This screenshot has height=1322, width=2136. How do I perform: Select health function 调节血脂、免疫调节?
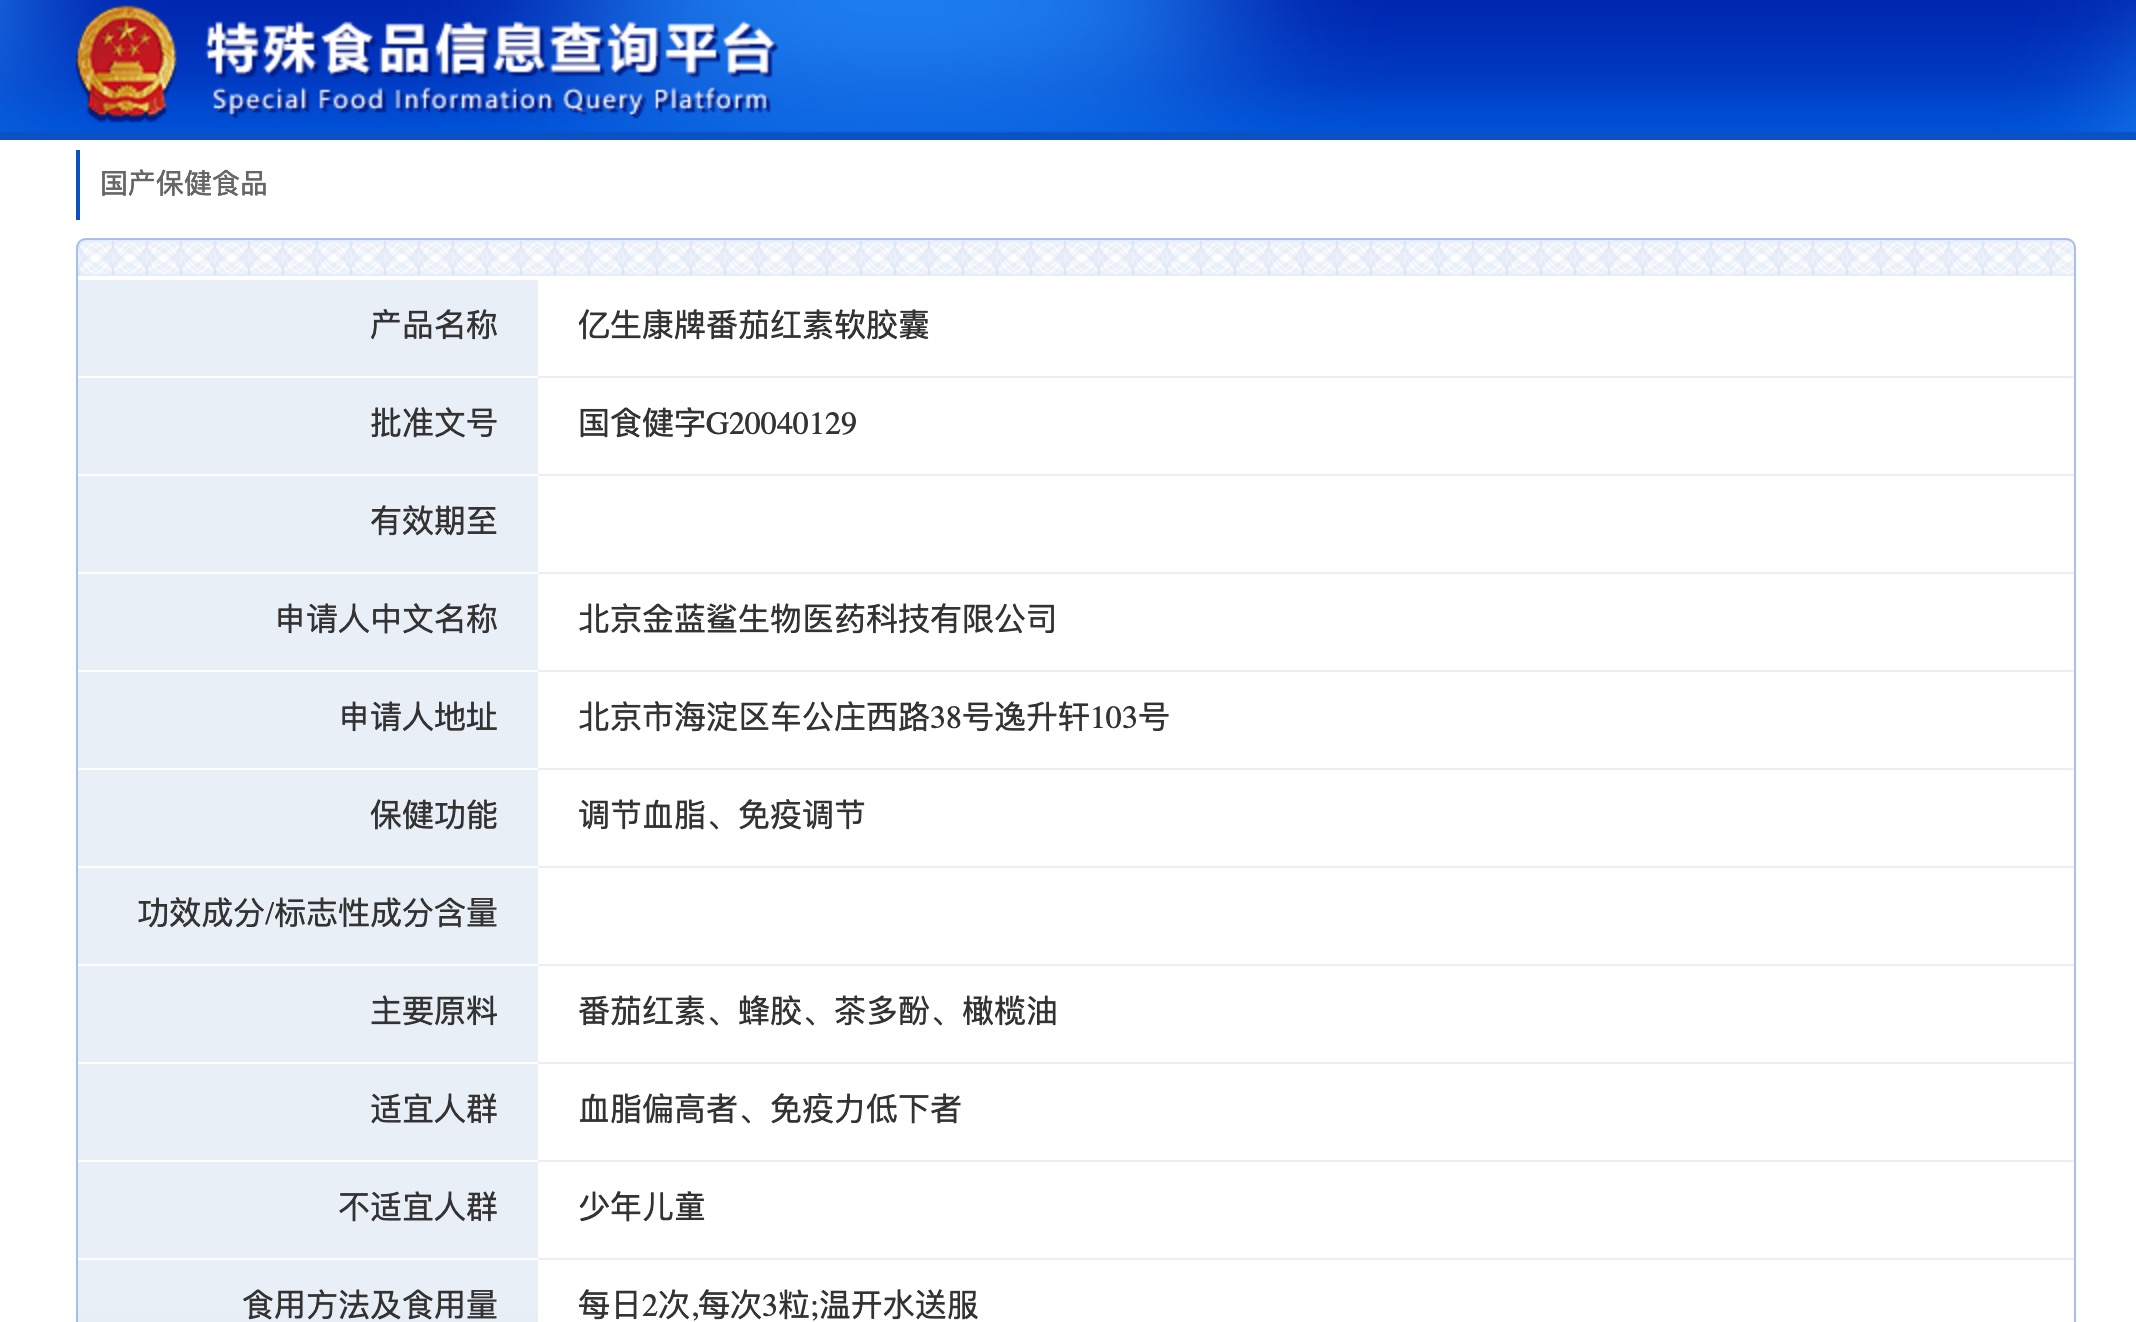click(721, 815)
